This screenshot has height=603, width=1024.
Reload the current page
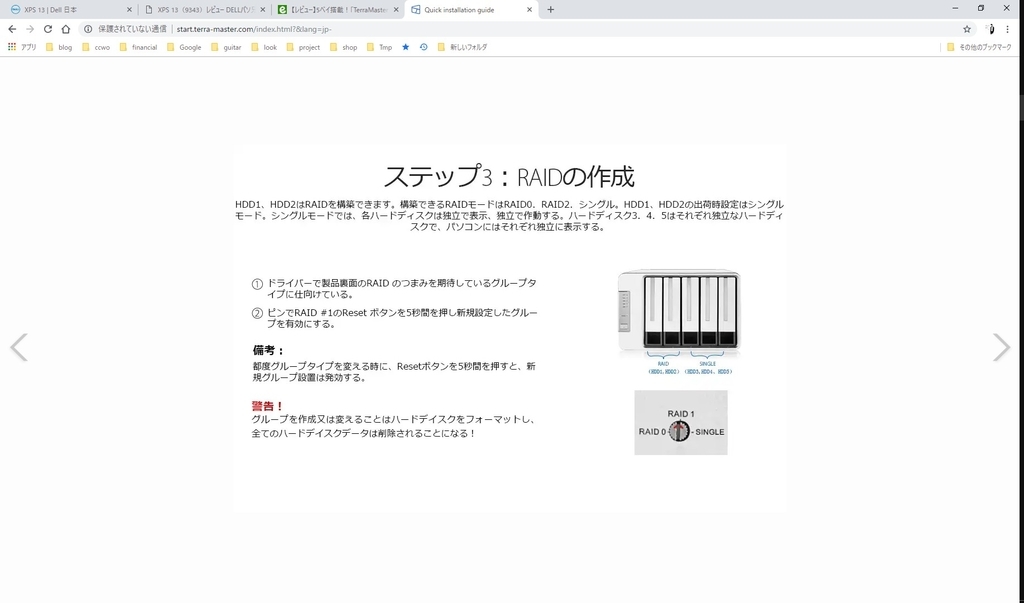(x=48, y=29)
